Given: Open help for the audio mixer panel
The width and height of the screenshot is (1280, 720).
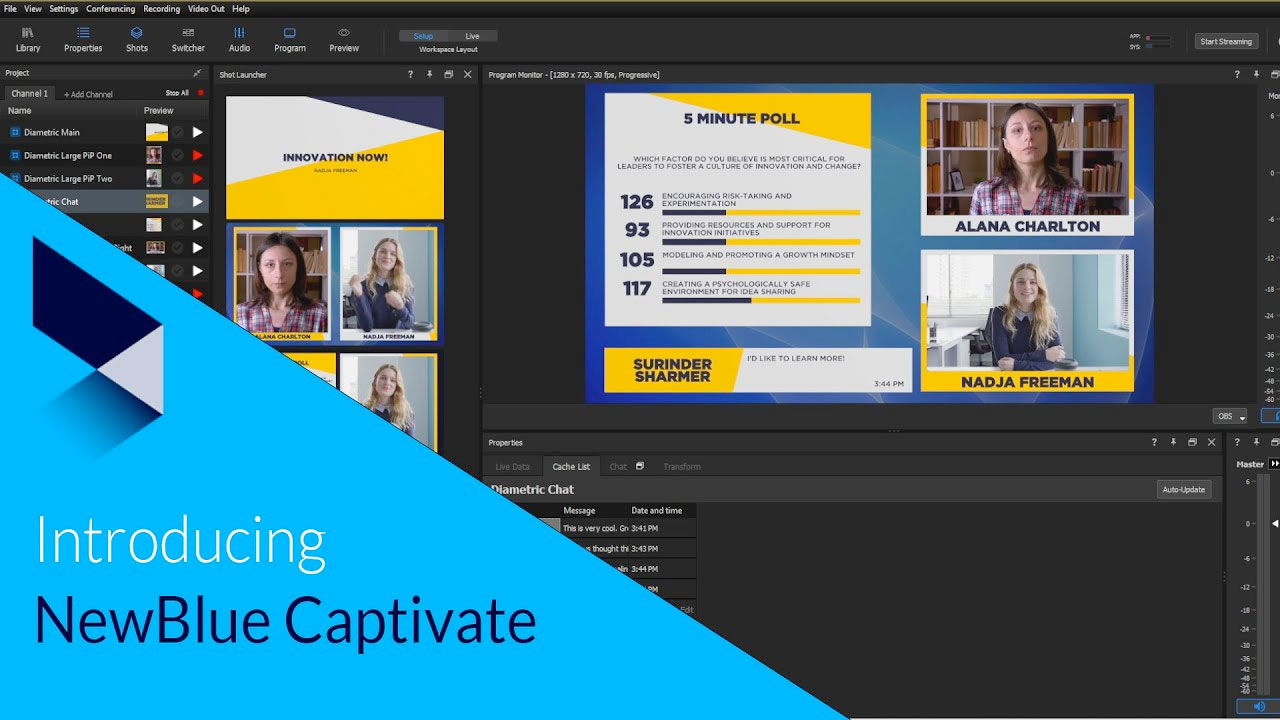Looking at the screenshot, I should [x=1237, y=442].
